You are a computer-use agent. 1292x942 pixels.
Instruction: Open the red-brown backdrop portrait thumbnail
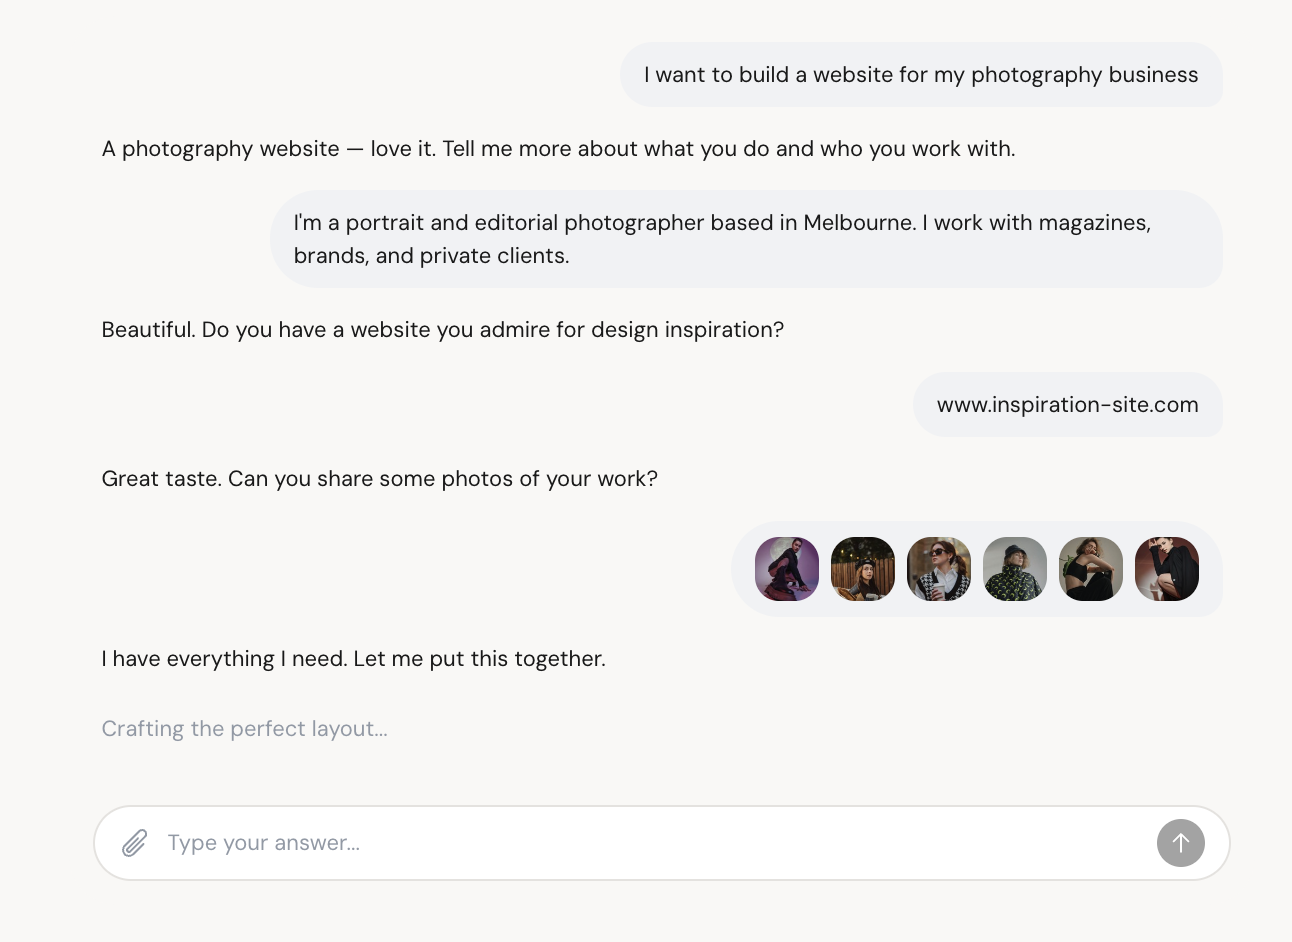click(1167, 569)
